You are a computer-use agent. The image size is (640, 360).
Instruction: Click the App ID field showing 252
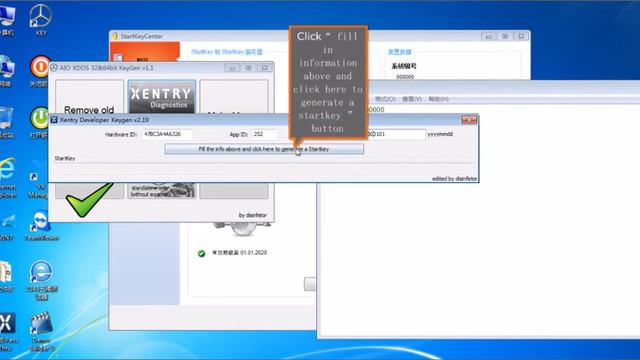click(265, 134)
